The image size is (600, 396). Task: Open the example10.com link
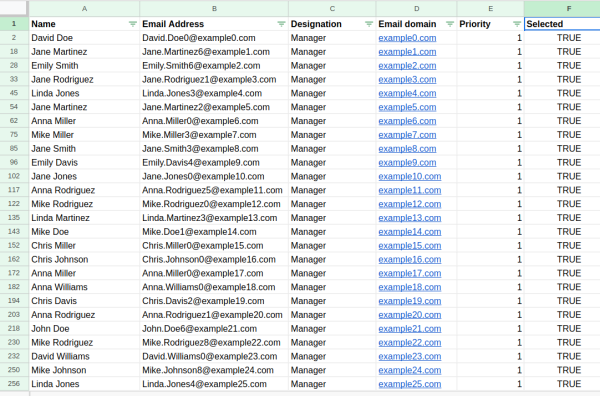click(x=410, y=176)
